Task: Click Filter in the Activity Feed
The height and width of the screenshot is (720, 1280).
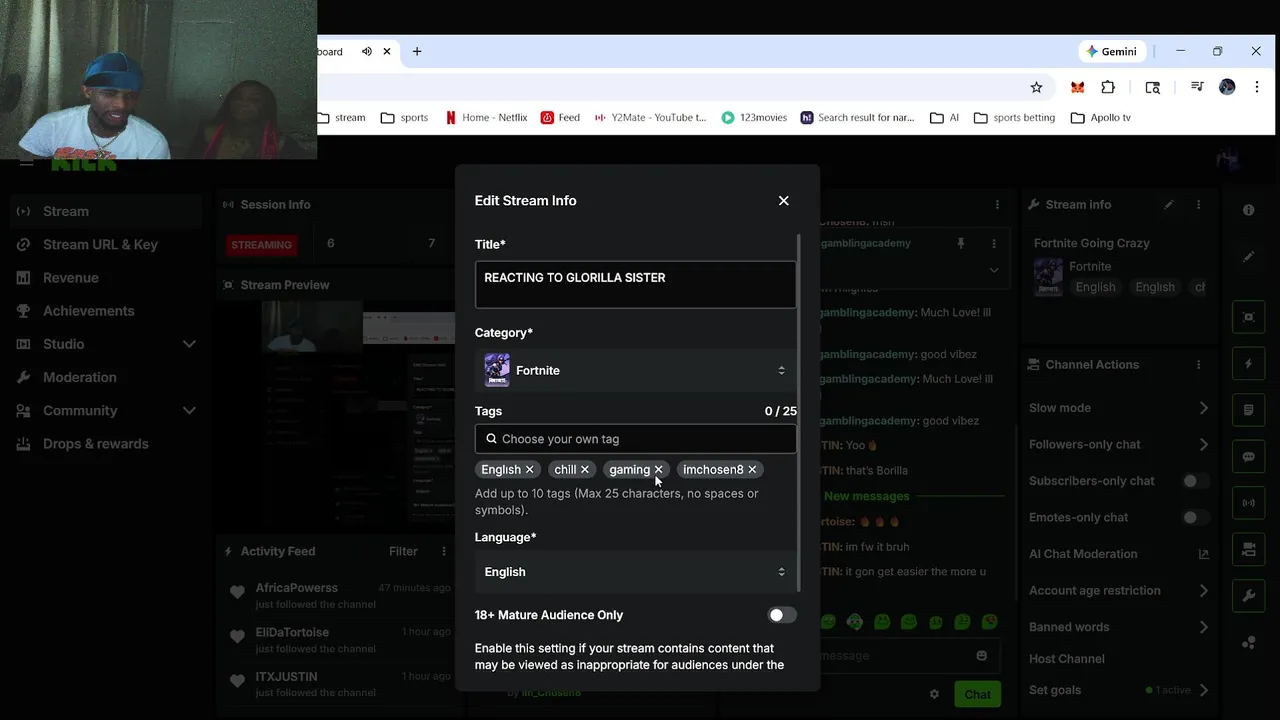Action: (403, 551)
